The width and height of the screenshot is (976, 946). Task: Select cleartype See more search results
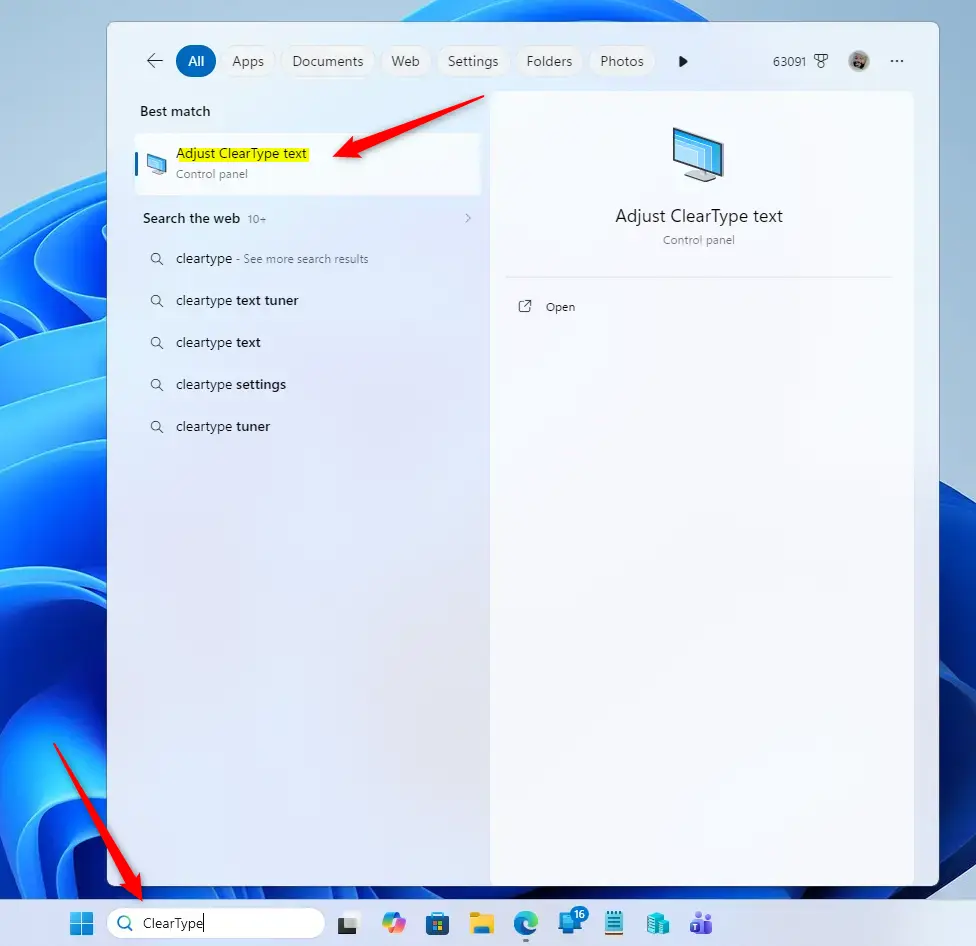[308, 259]
